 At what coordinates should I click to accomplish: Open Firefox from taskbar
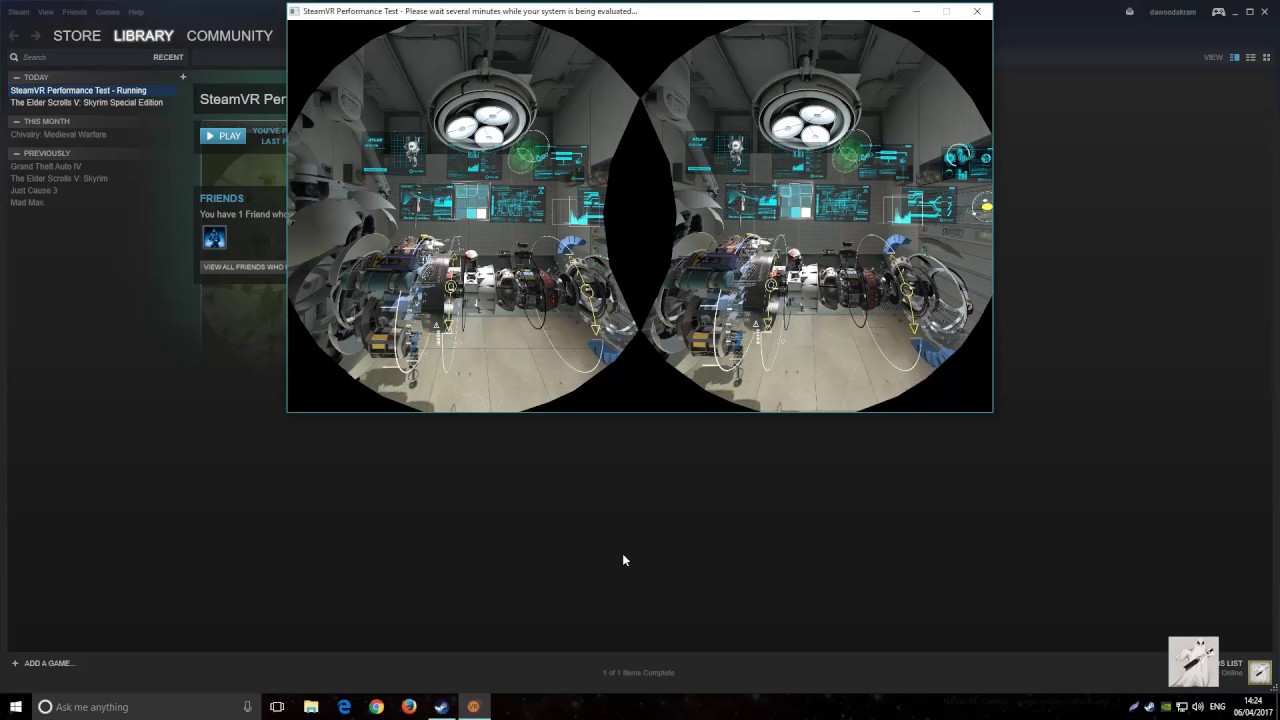[x=409, y=706]
